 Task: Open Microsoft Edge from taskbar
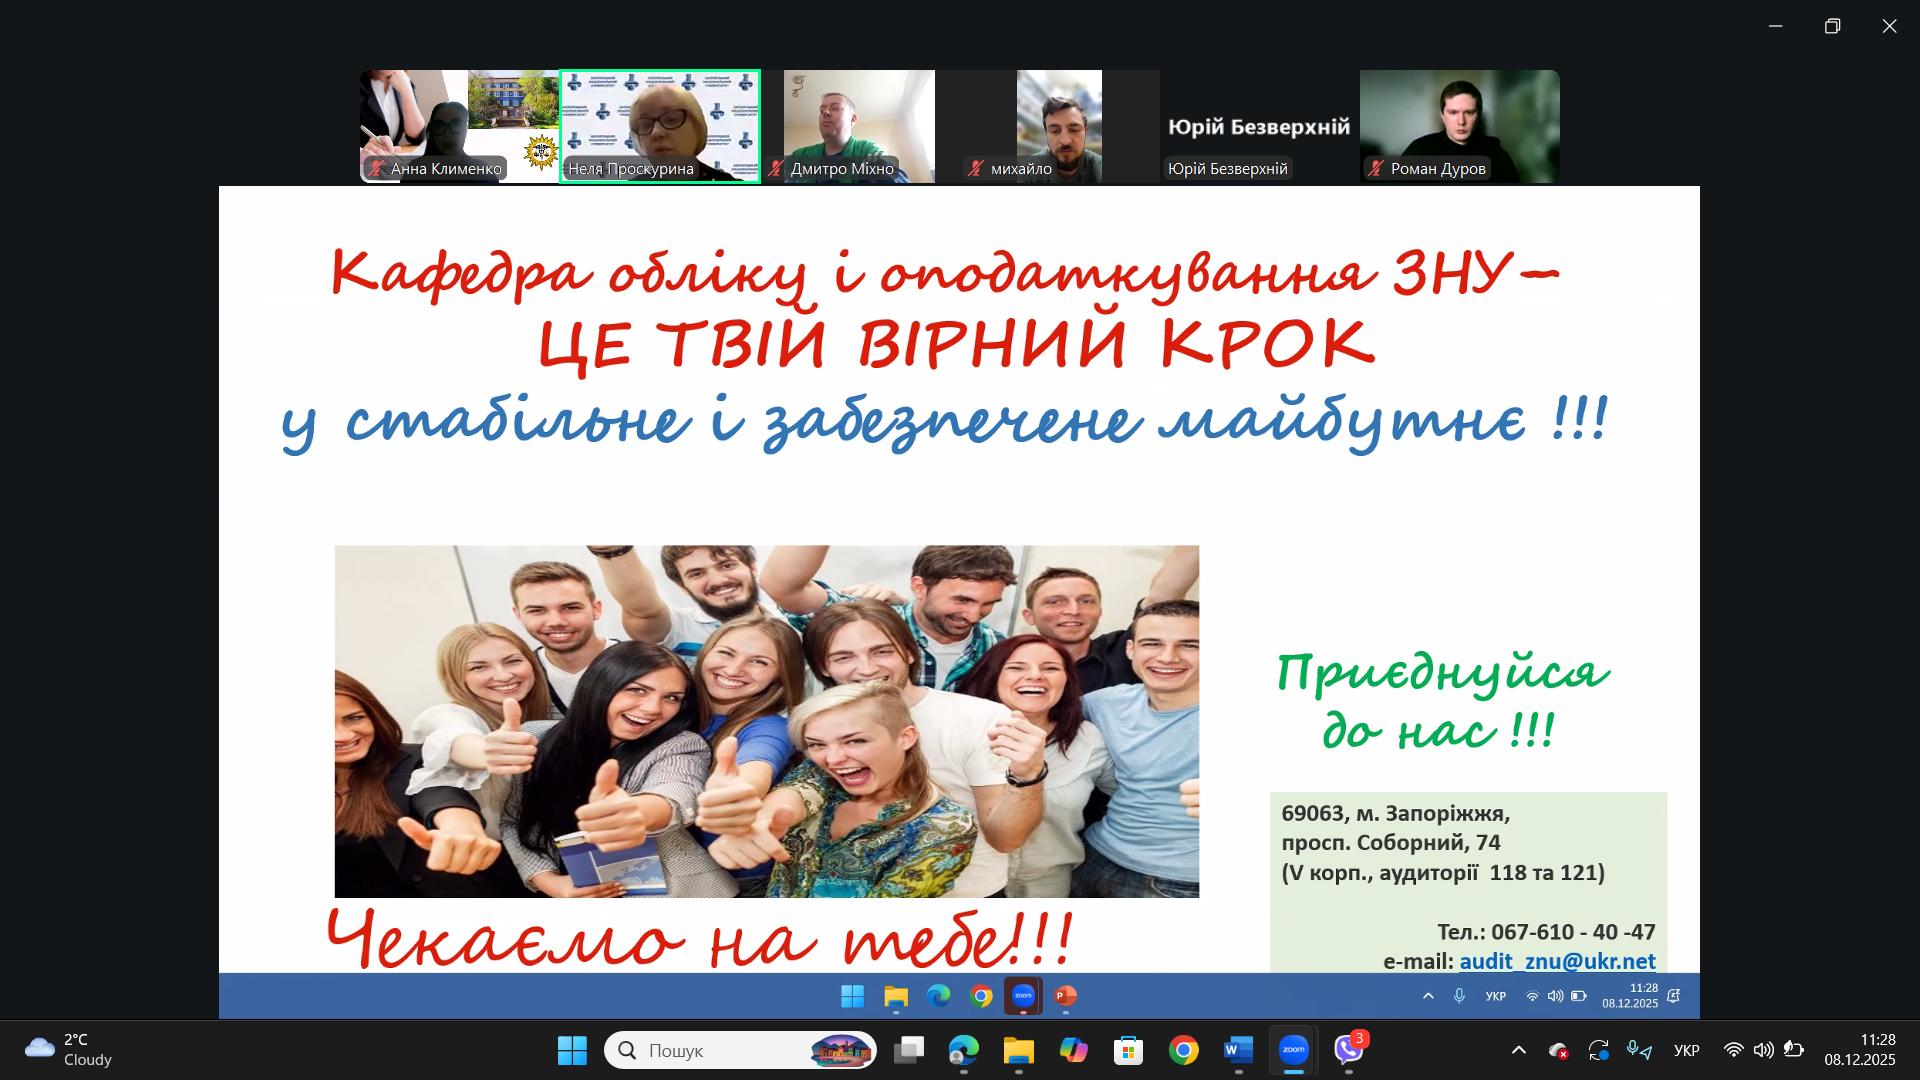[963, 1050]
